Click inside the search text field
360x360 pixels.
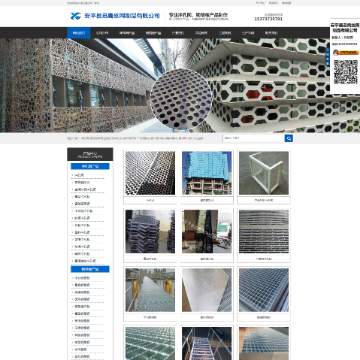(253, 138)
